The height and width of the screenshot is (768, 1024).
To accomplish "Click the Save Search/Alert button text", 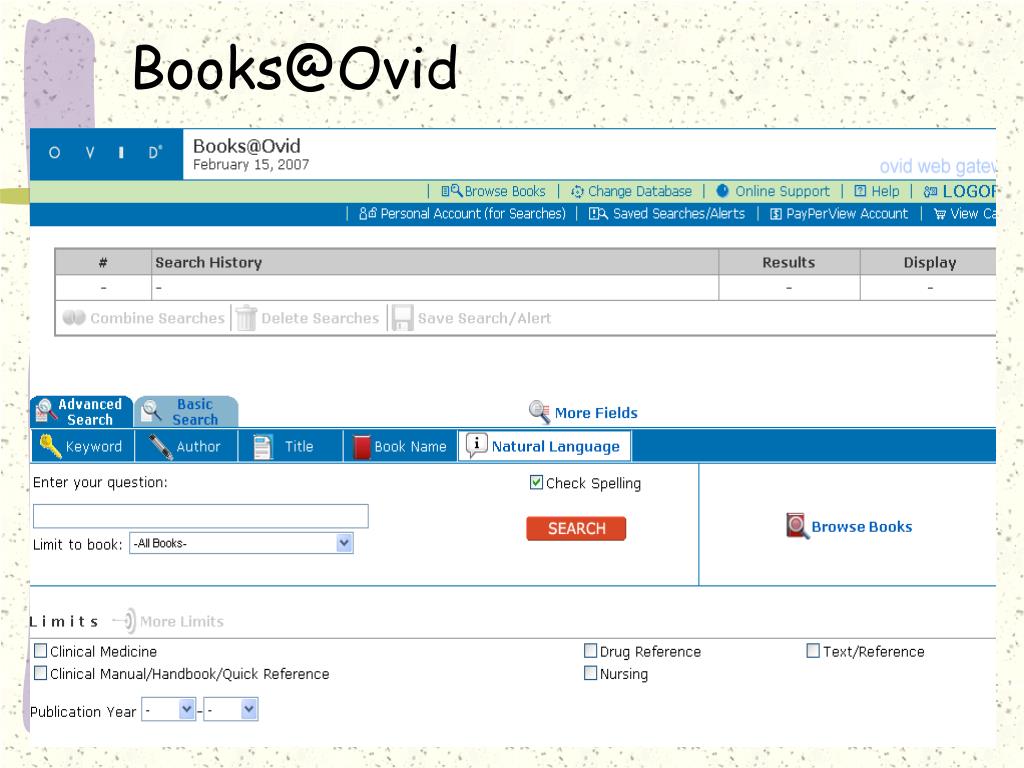I will (484, 318).
